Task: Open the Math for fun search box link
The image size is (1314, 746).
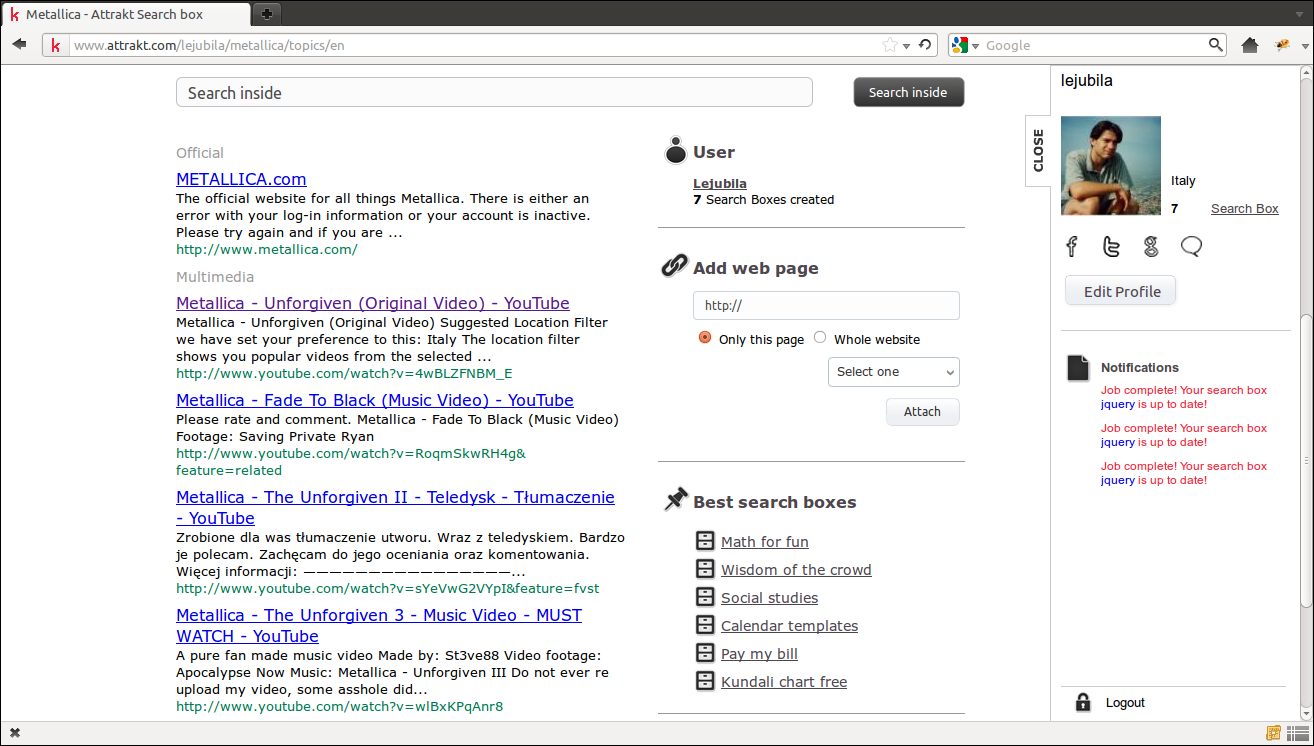Action: pyautogui.click(x=765, y=542)
